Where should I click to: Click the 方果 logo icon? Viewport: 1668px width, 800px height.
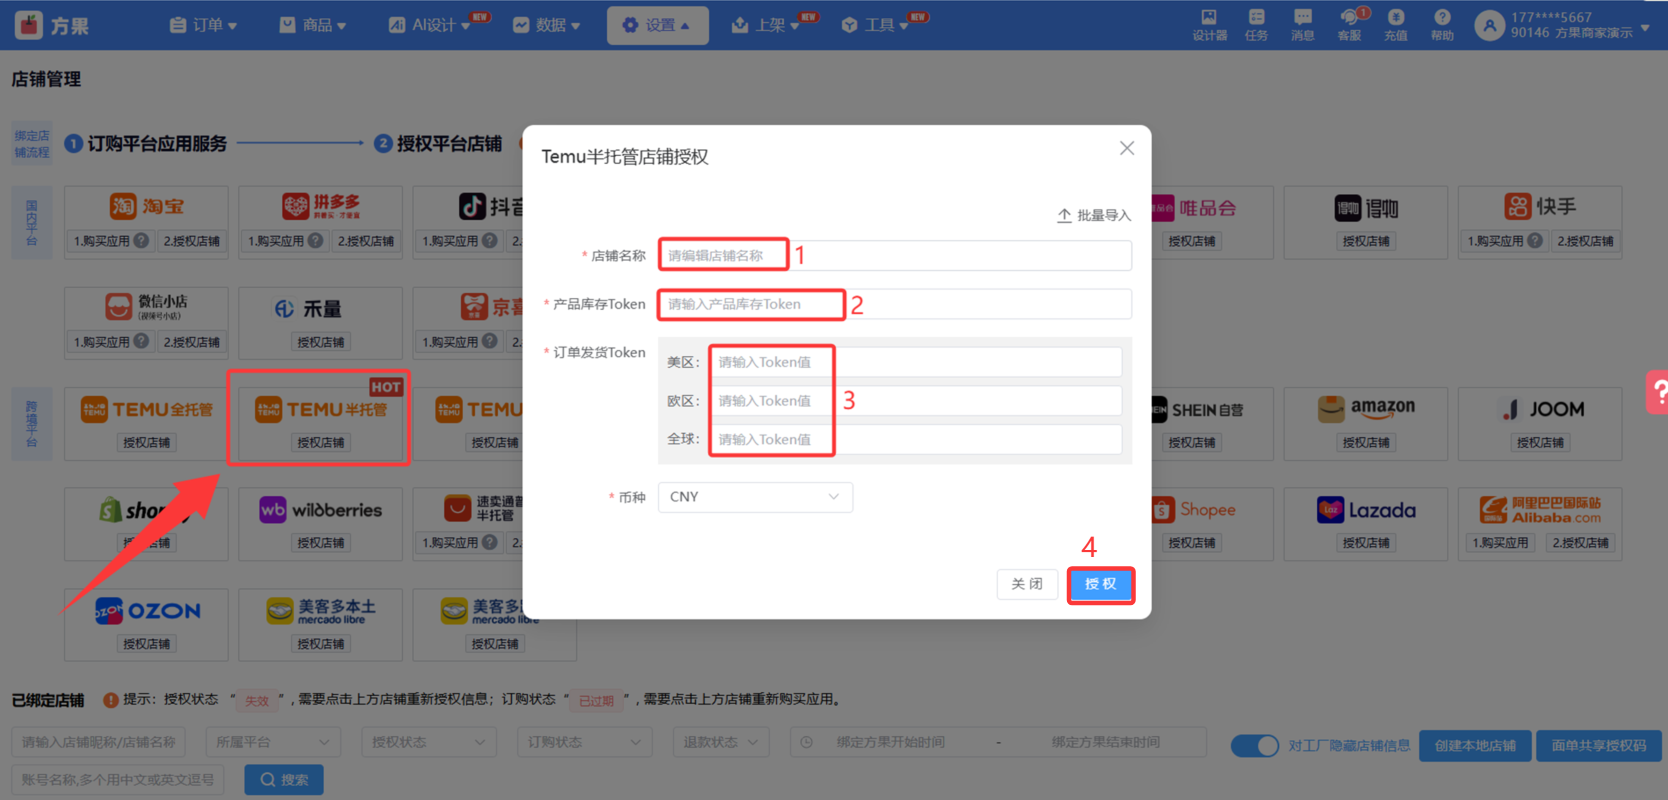point(29,25)
